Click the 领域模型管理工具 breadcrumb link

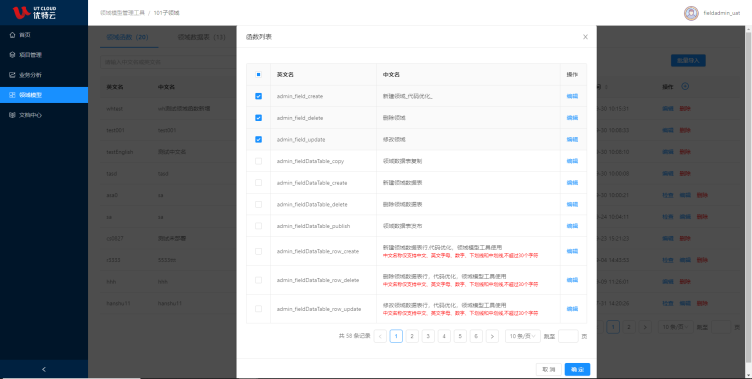[x=122, y=13]
